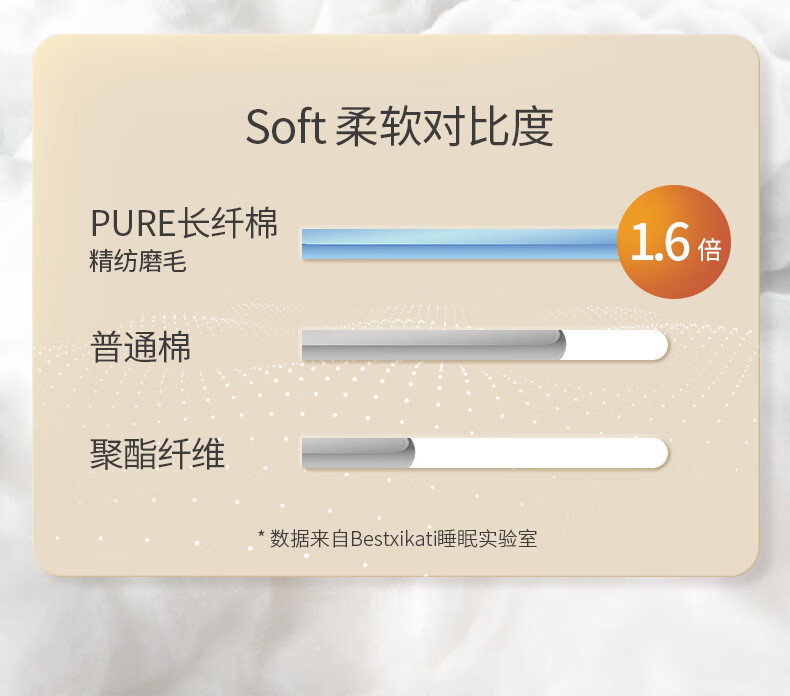Click the gray filled part of 聚酯纤维 bar
Screen dimensions: 790x696
tap(358, 453)
